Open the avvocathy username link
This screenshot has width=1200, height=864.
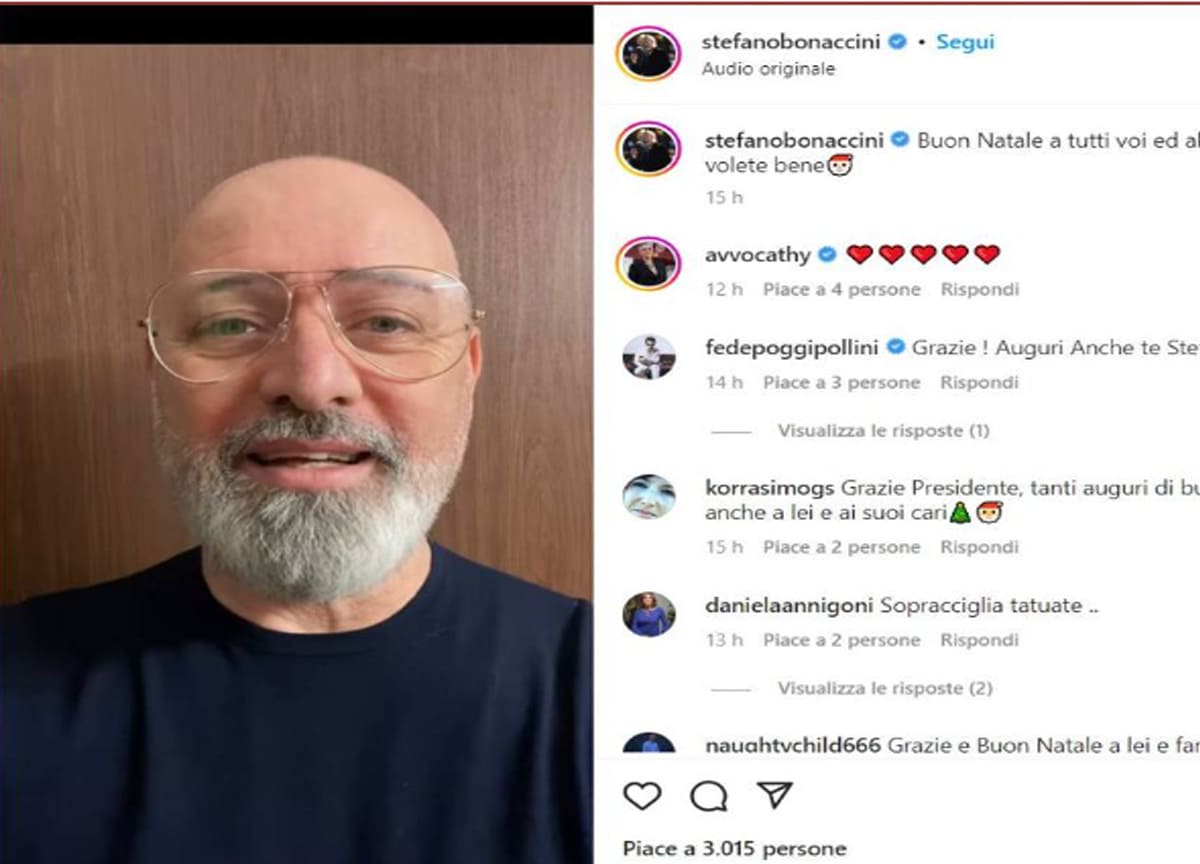coord(757,255)
